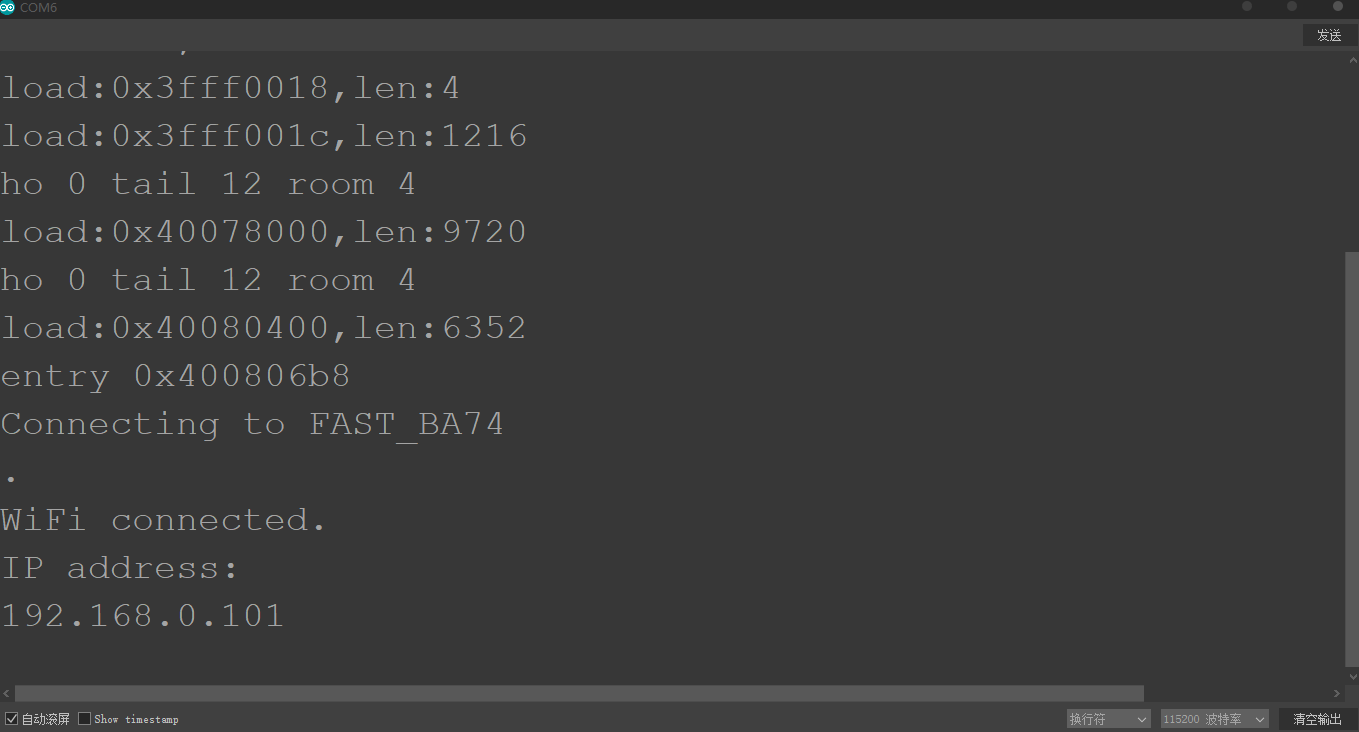
Task: Click the 发送 send button
Action: pos(1329,35)
